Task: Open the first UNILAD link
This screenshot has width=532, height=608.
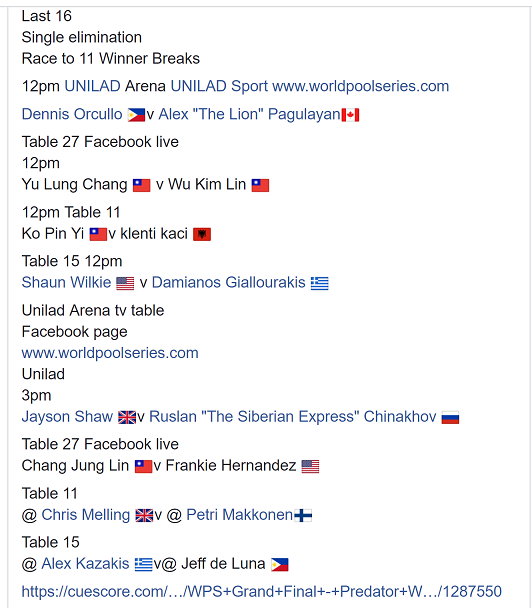Action: tap(92, 86)
